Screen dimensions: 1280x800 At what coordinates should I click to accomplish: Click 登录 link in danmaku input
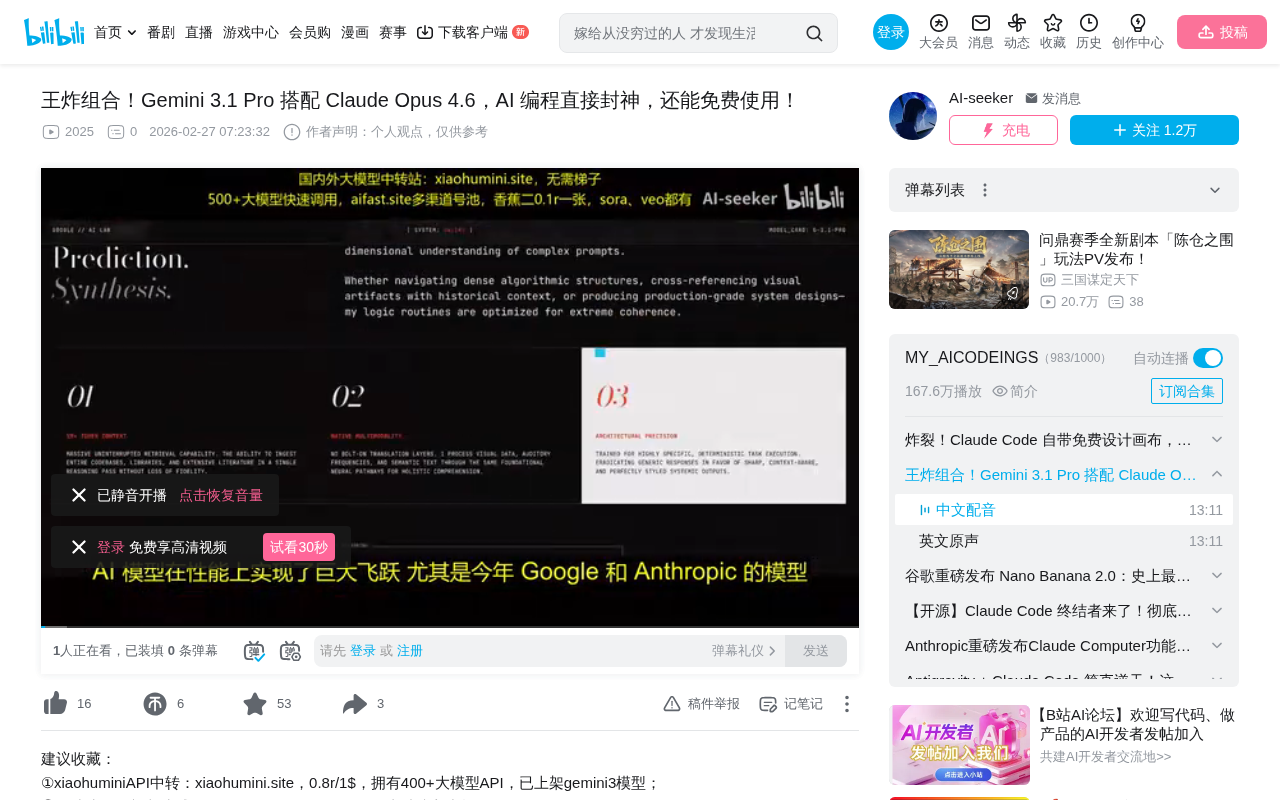(363, 651)
